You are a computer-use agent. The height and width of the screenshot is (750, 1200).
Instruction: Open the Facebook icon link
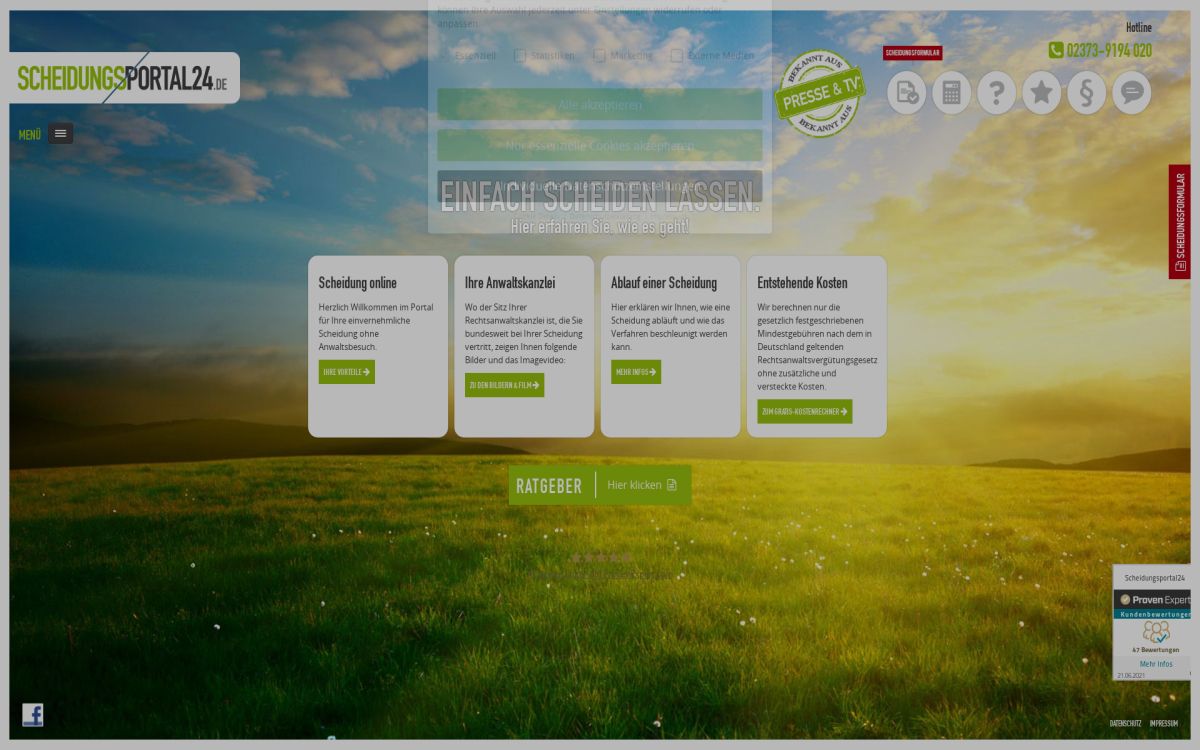(x=33, y=714)
